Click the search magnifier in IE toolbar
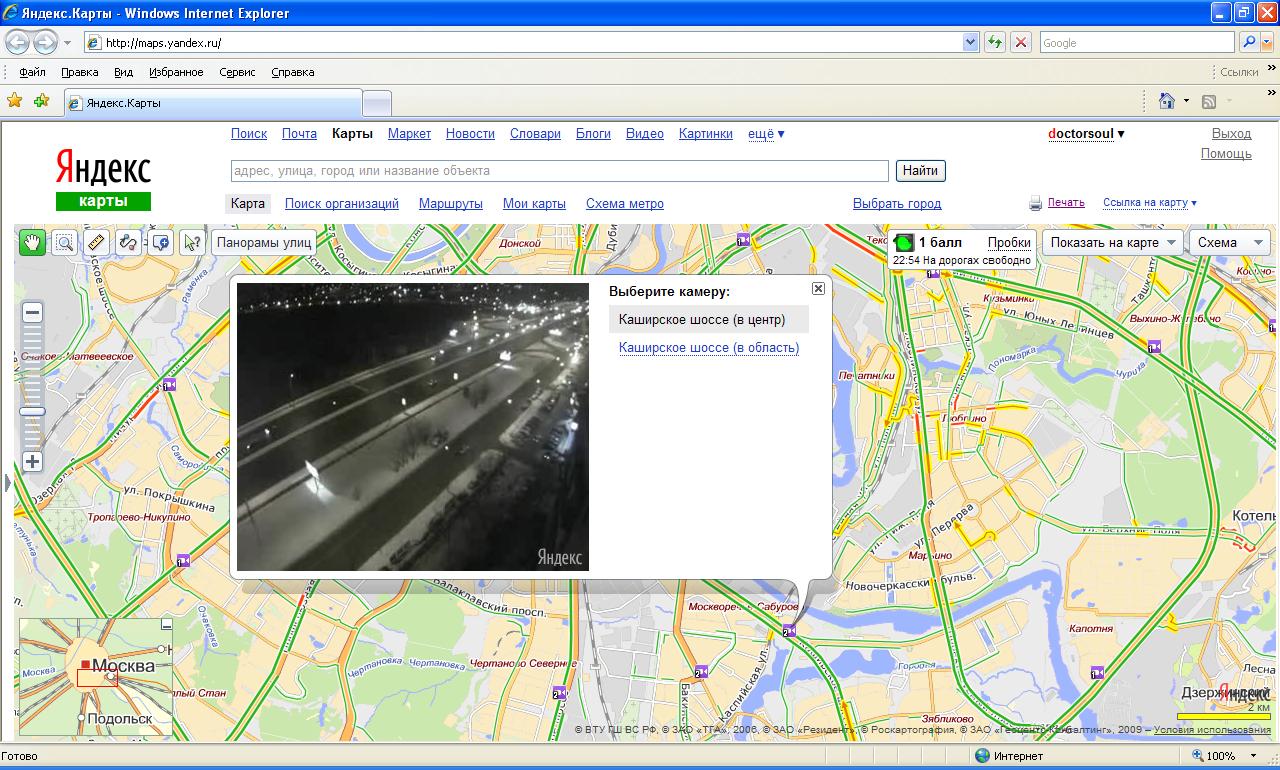Screen dimensions: 1280x770 (1249, 43)
